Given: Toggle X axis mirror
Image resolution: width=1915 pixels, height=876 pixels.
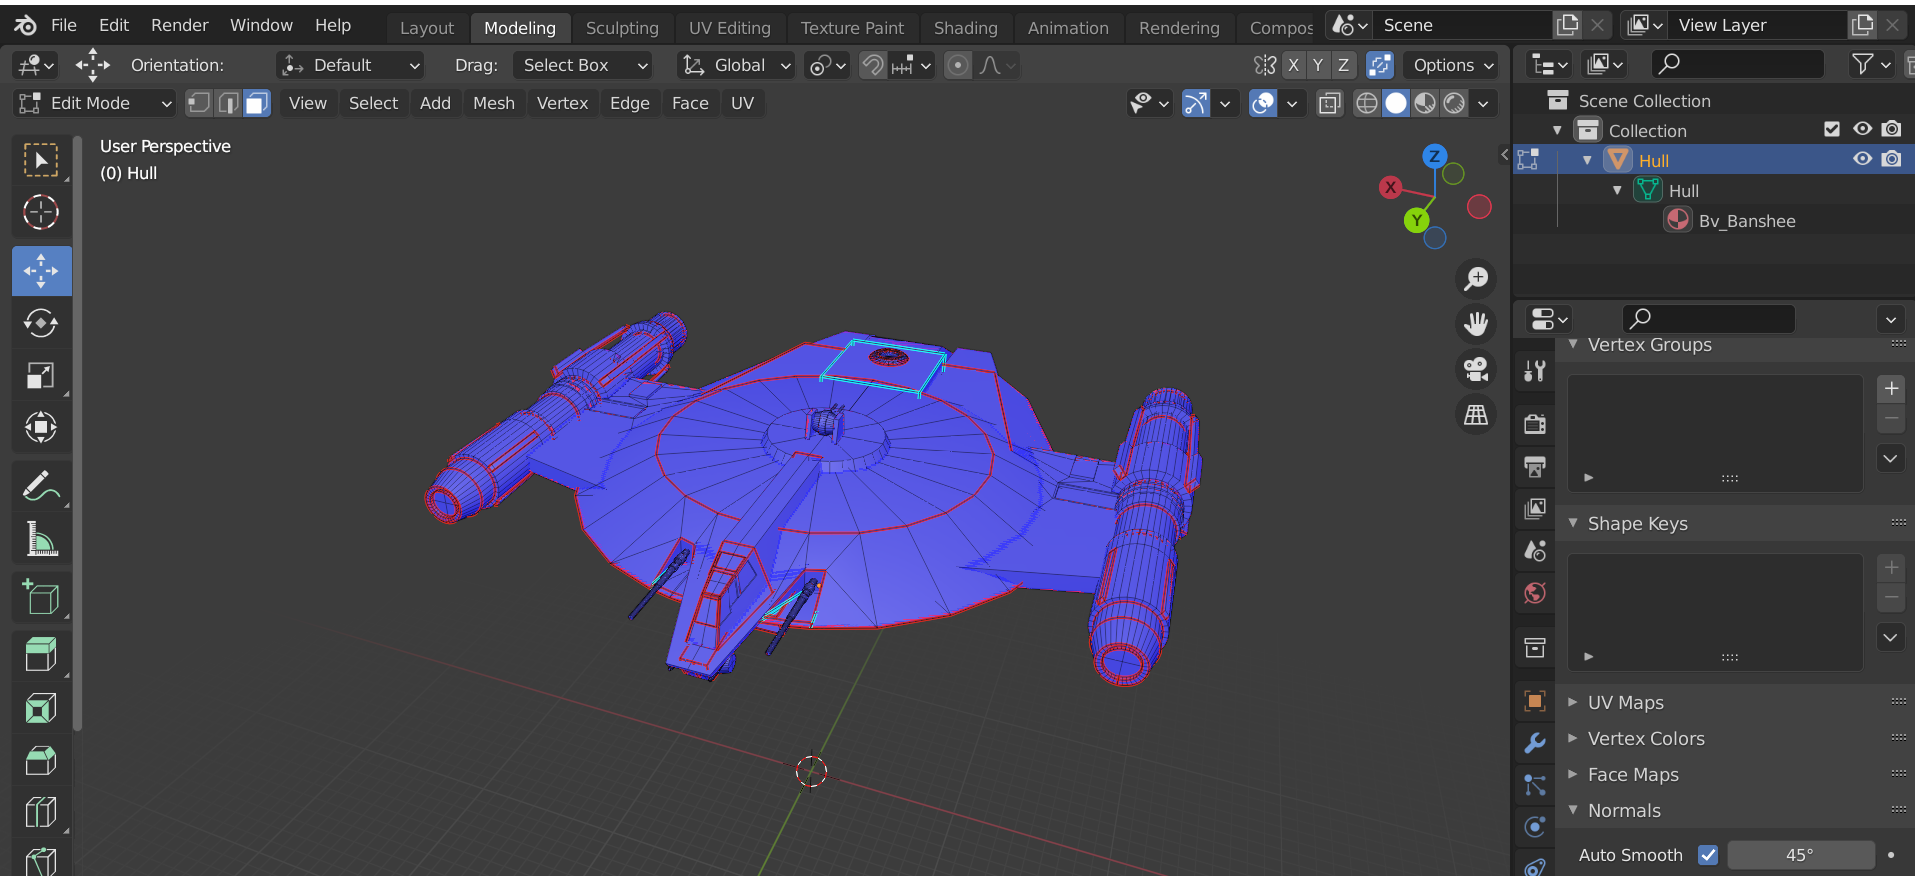Looking at the screenshot, I should click(x=1293, y=65).
